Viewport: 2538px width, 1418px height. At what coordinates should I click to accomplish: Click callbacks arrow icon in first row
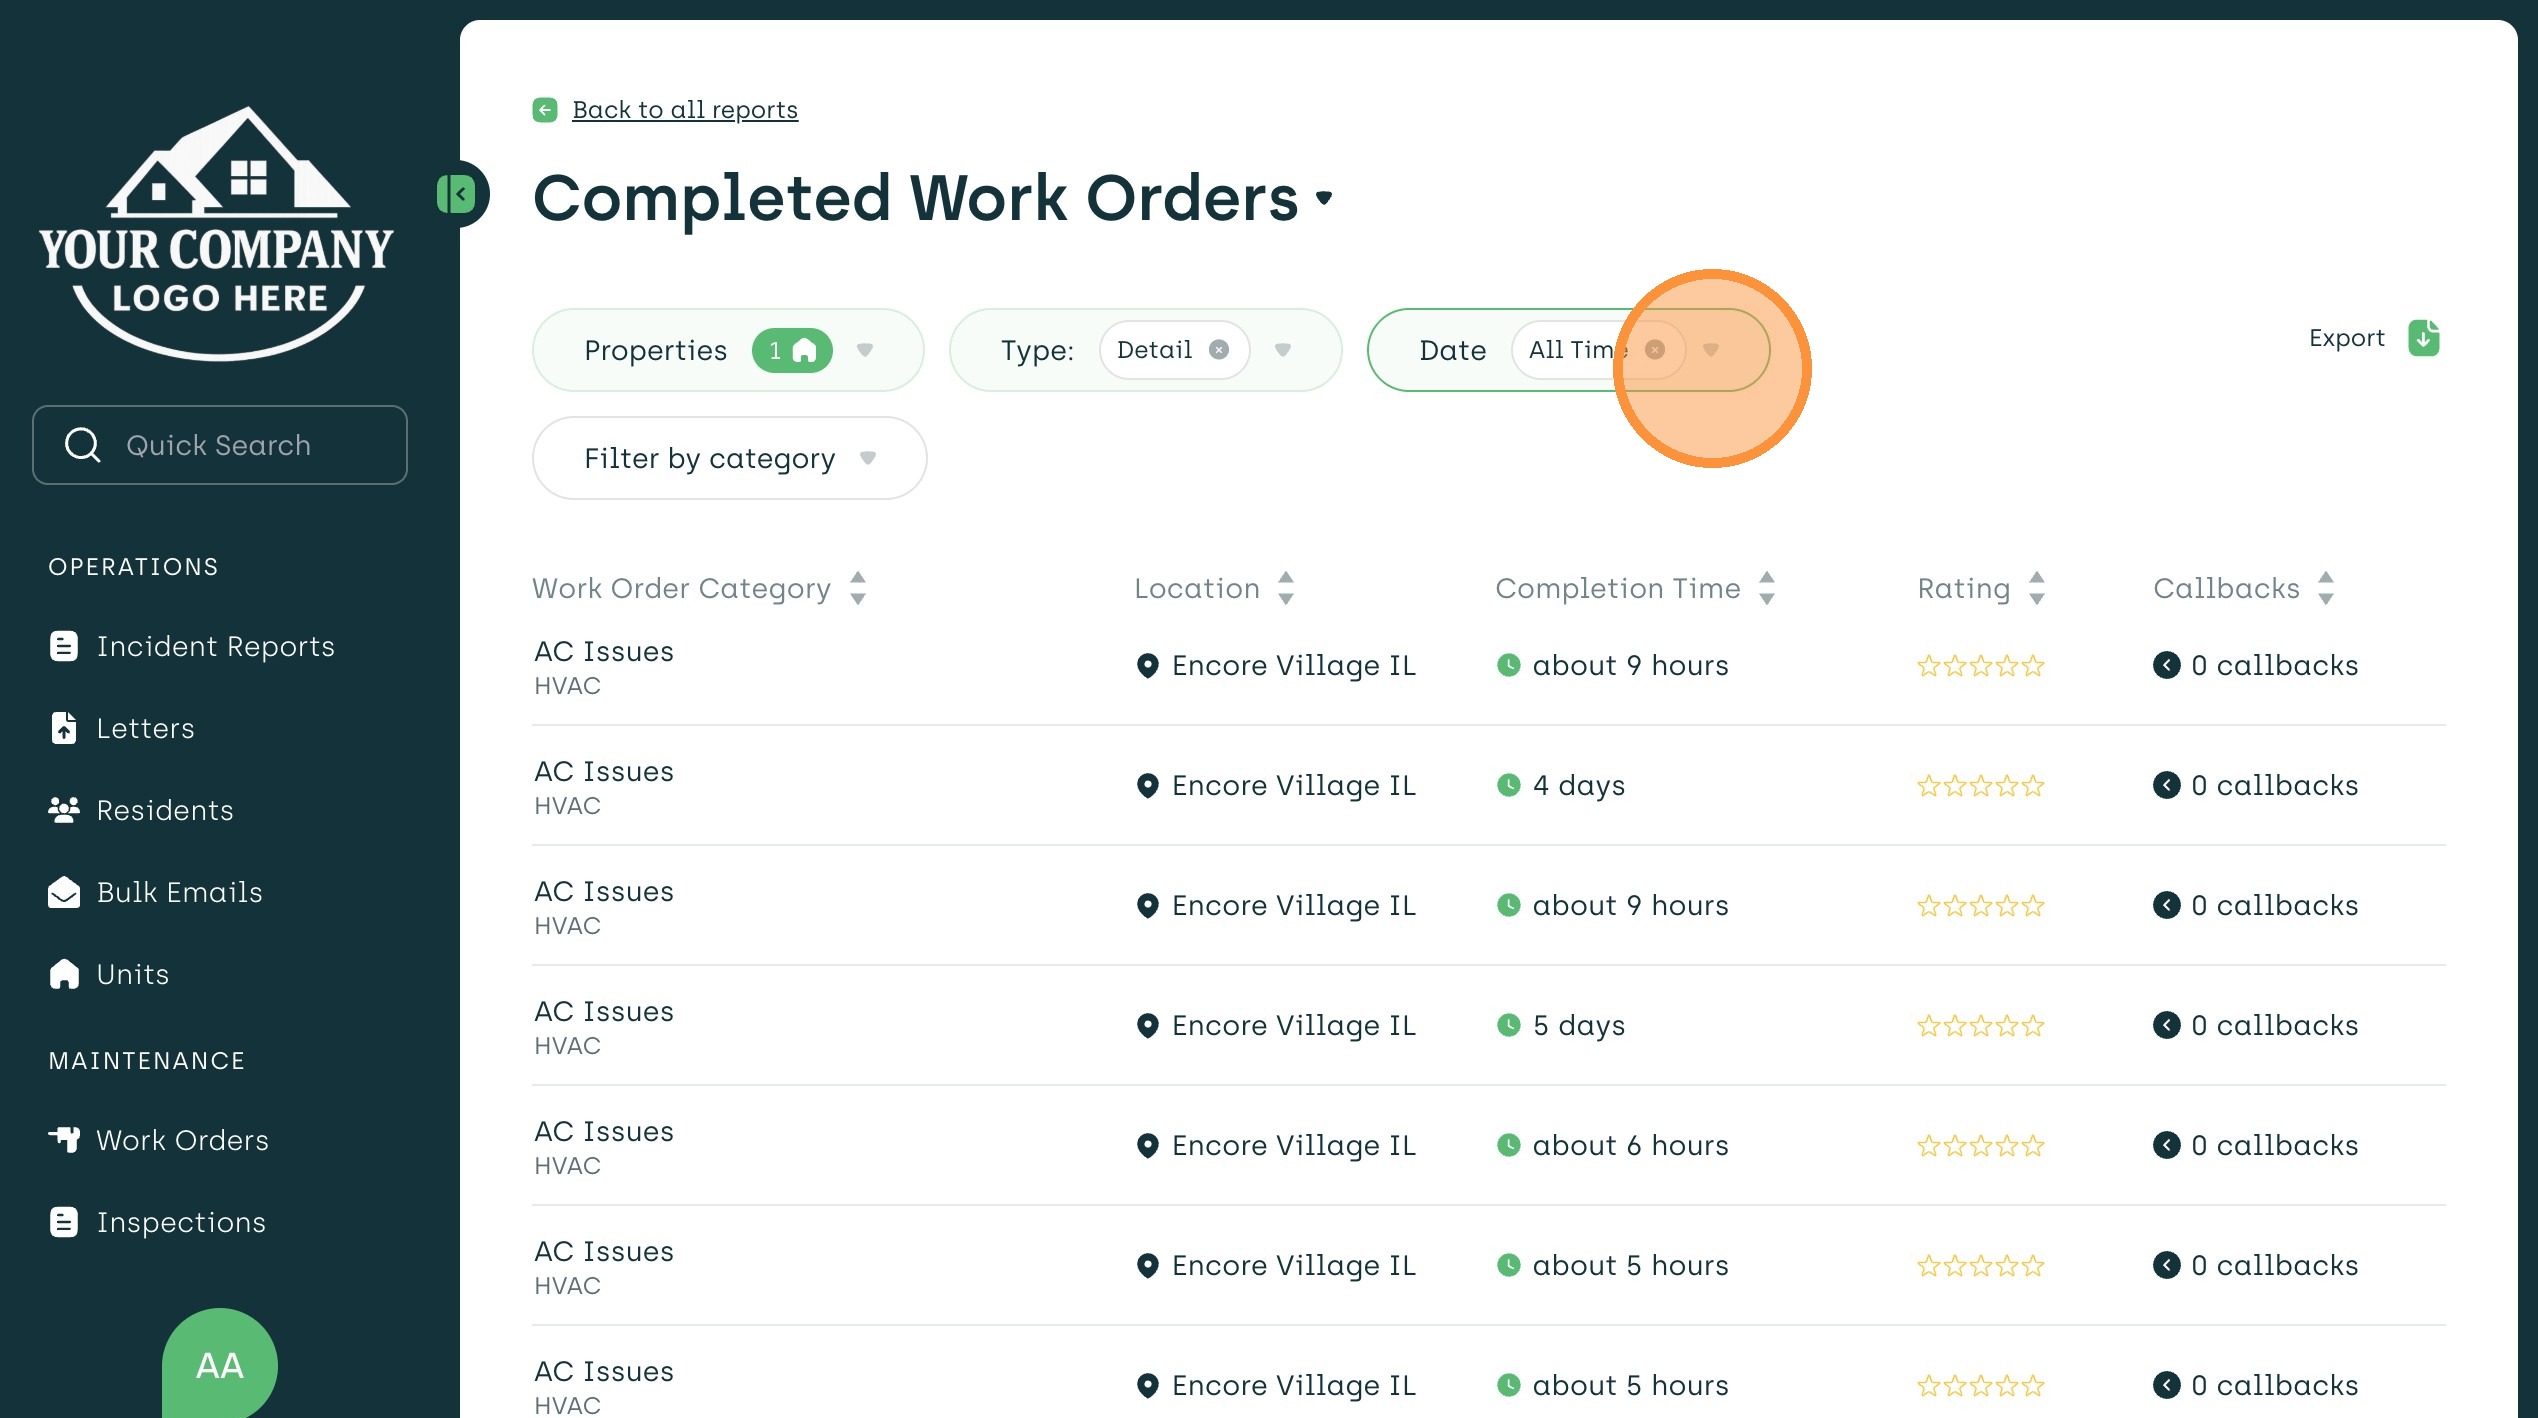[2166, 666]
